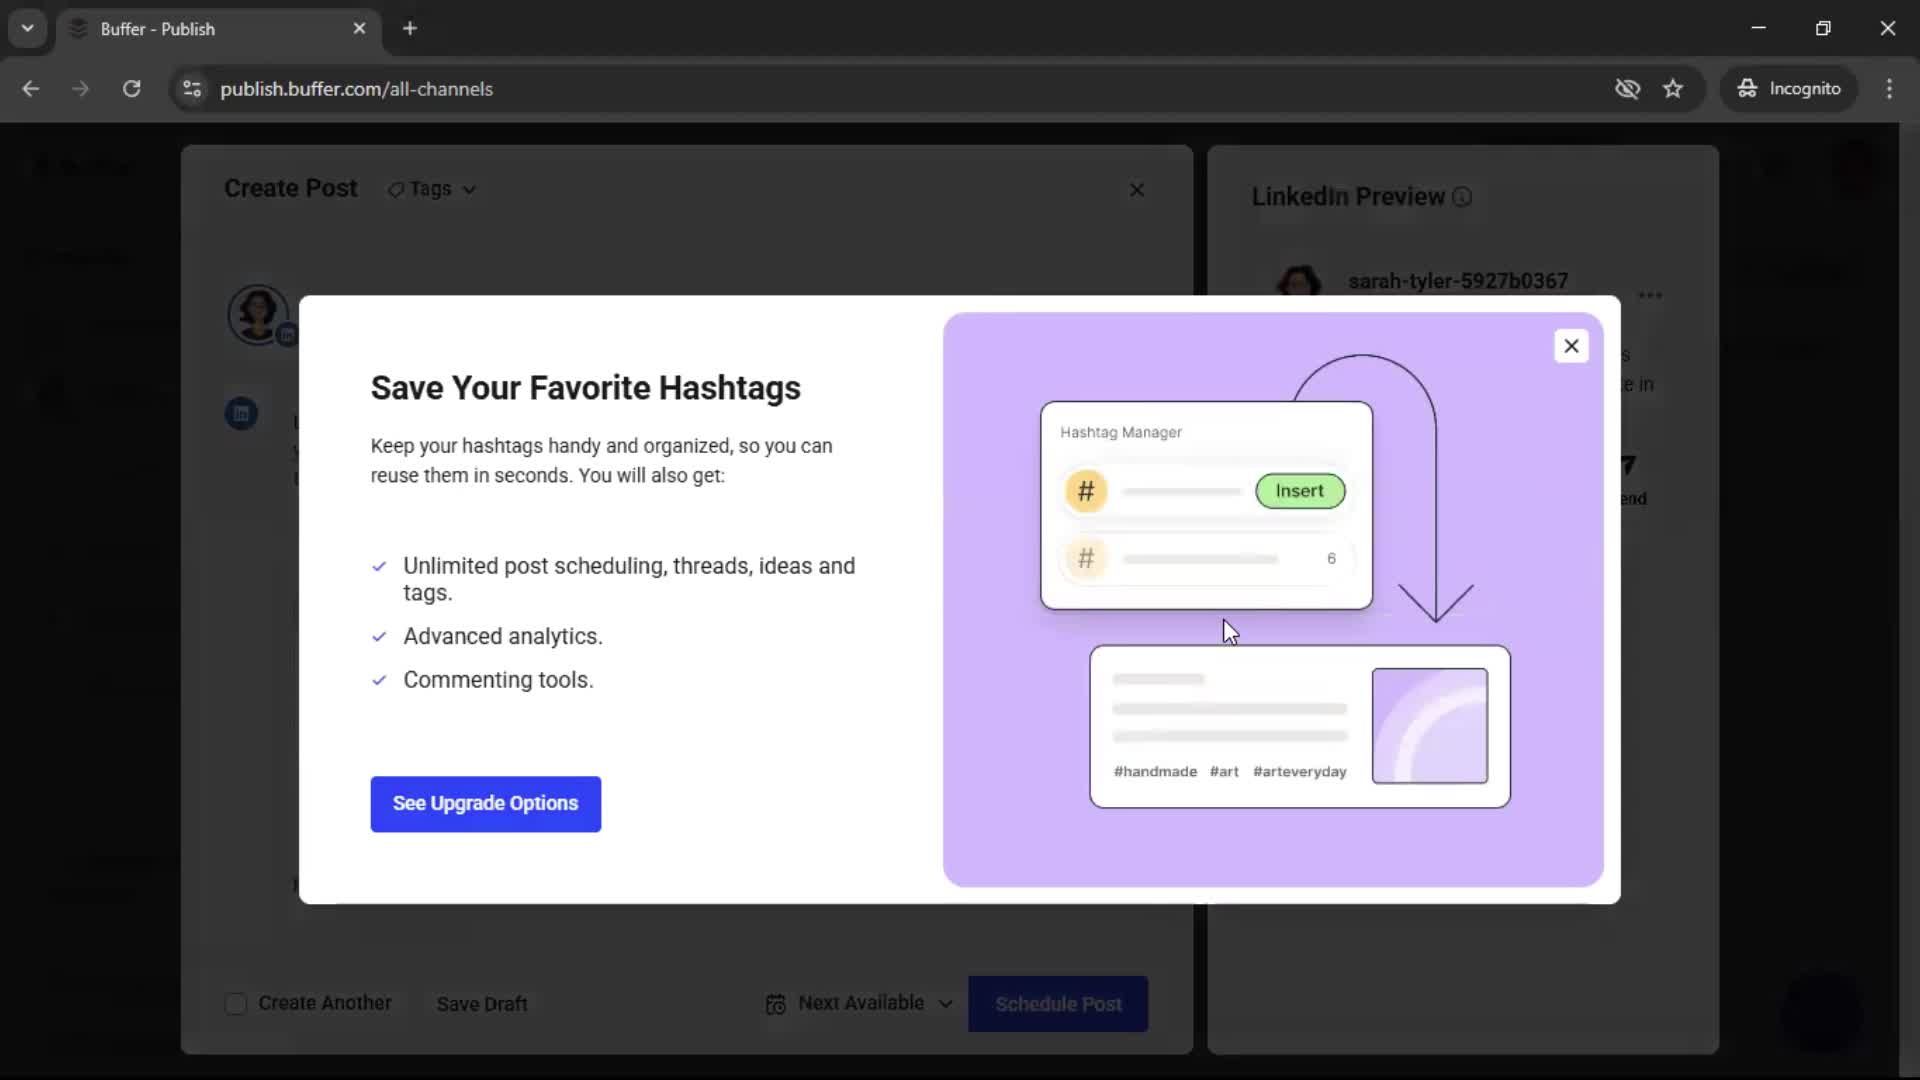Click the calendar icon beside Next Available

point(774,1004)
